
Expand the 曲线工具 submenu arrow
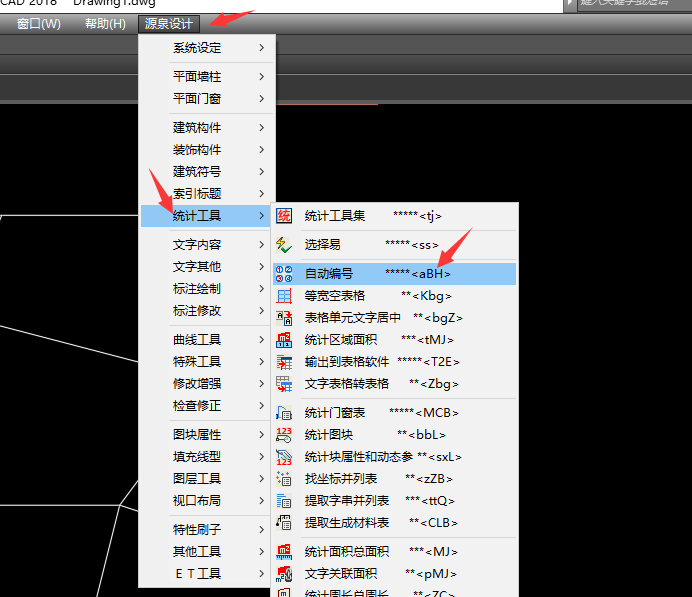(x=262, y=340)
